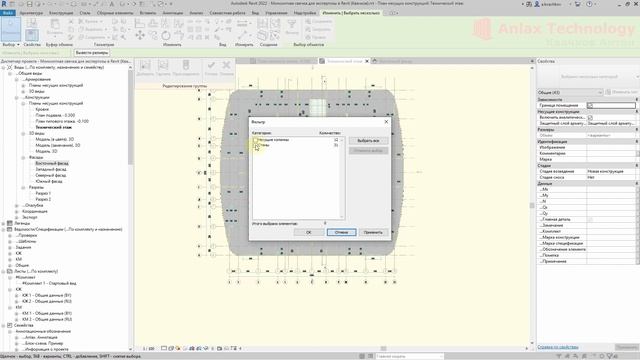Click the Листы sheets node icon in project browser
Screen dimensions: 640x360
pos(10,271)
